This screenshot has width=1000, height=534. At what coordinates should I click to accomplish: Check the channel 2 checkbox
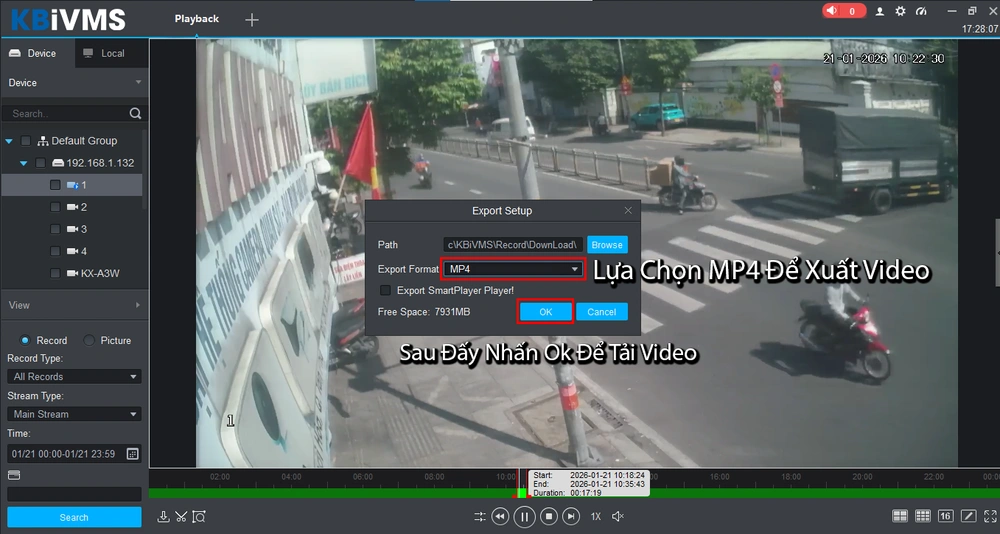55,207
